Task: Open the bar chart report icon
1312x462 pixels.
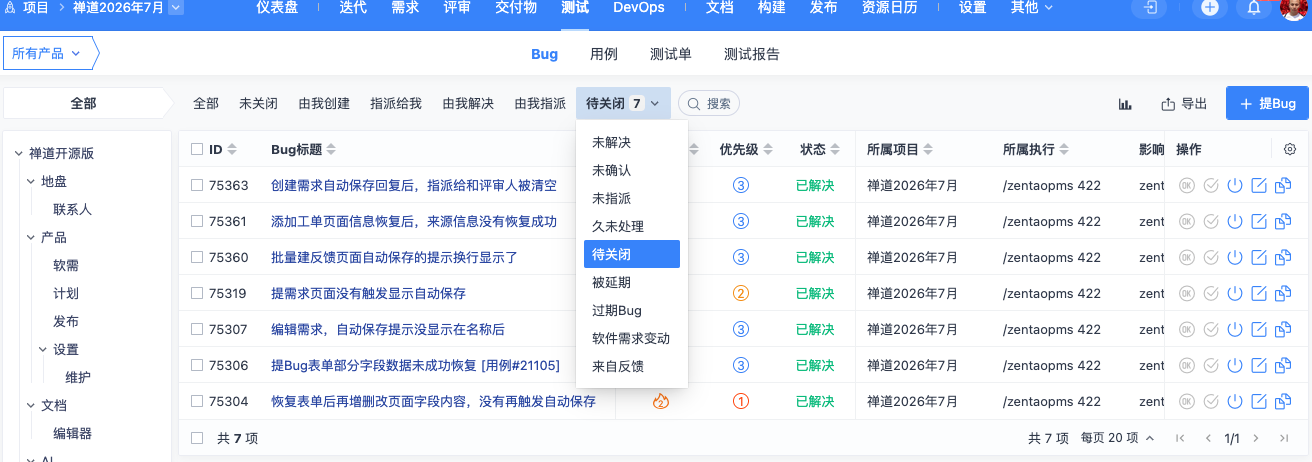Action: pos(1125,104)
